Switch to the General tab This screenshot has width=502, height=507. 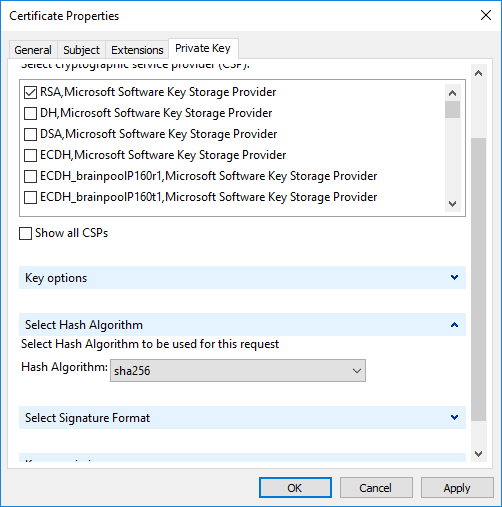click(x=33, y=50)
